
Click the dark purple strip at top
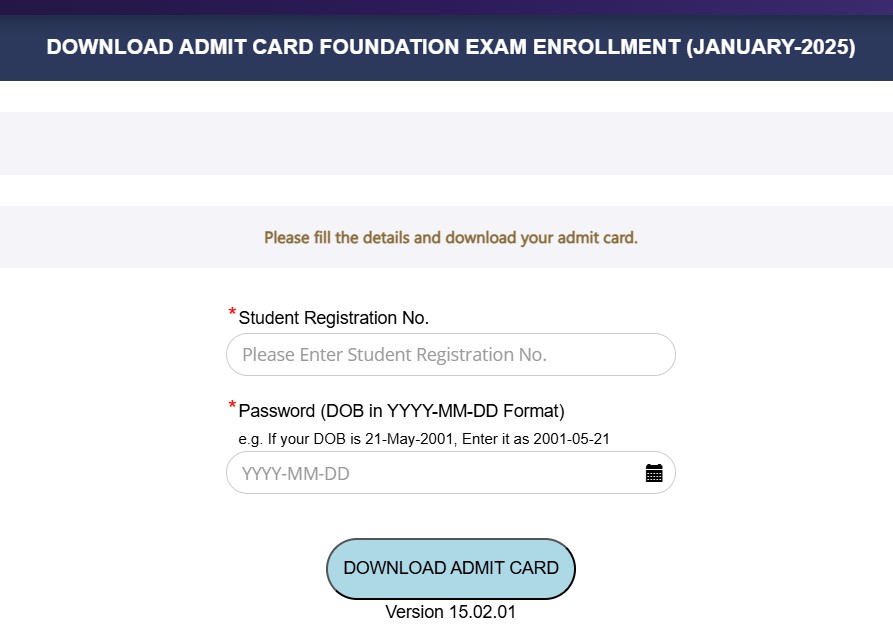click(446, 7)
